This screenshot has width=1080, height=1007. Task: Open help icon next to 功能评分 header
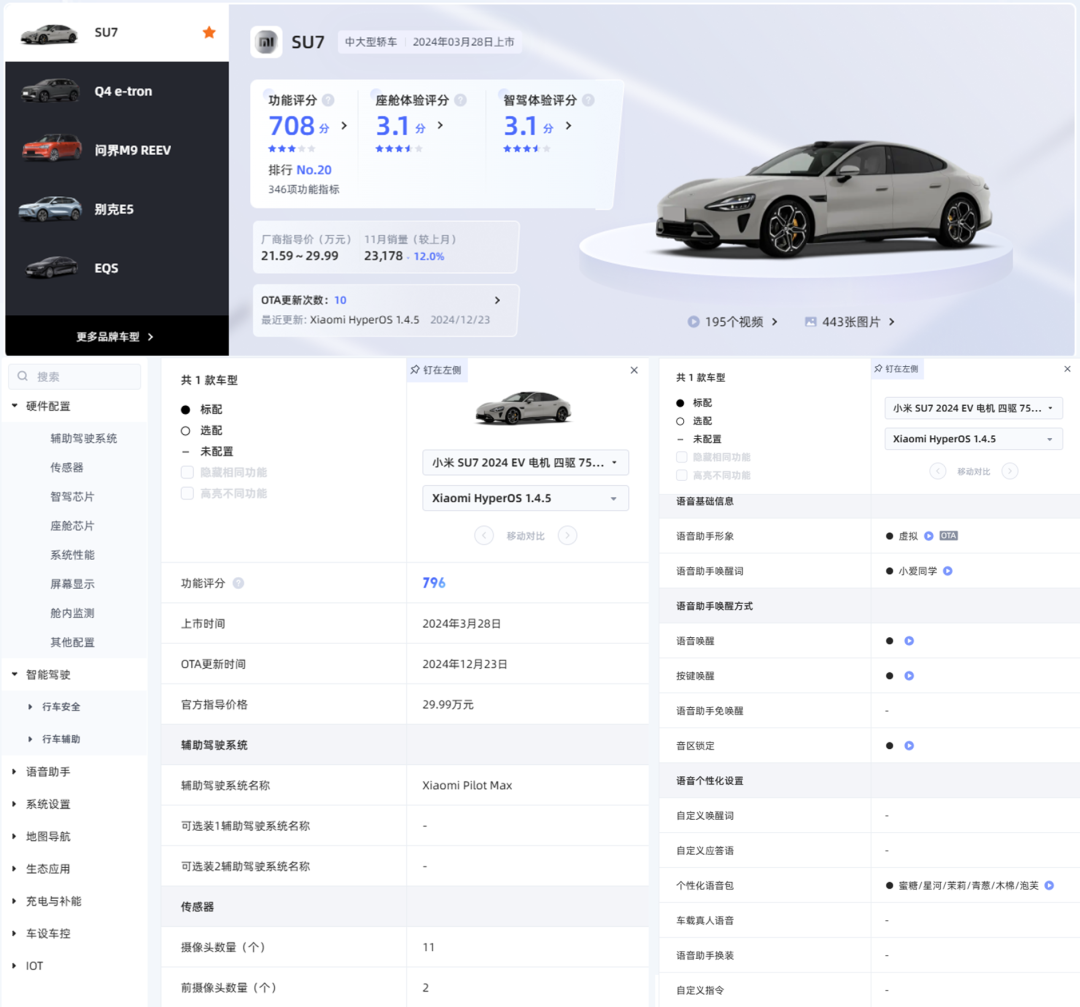pos(328,100)
